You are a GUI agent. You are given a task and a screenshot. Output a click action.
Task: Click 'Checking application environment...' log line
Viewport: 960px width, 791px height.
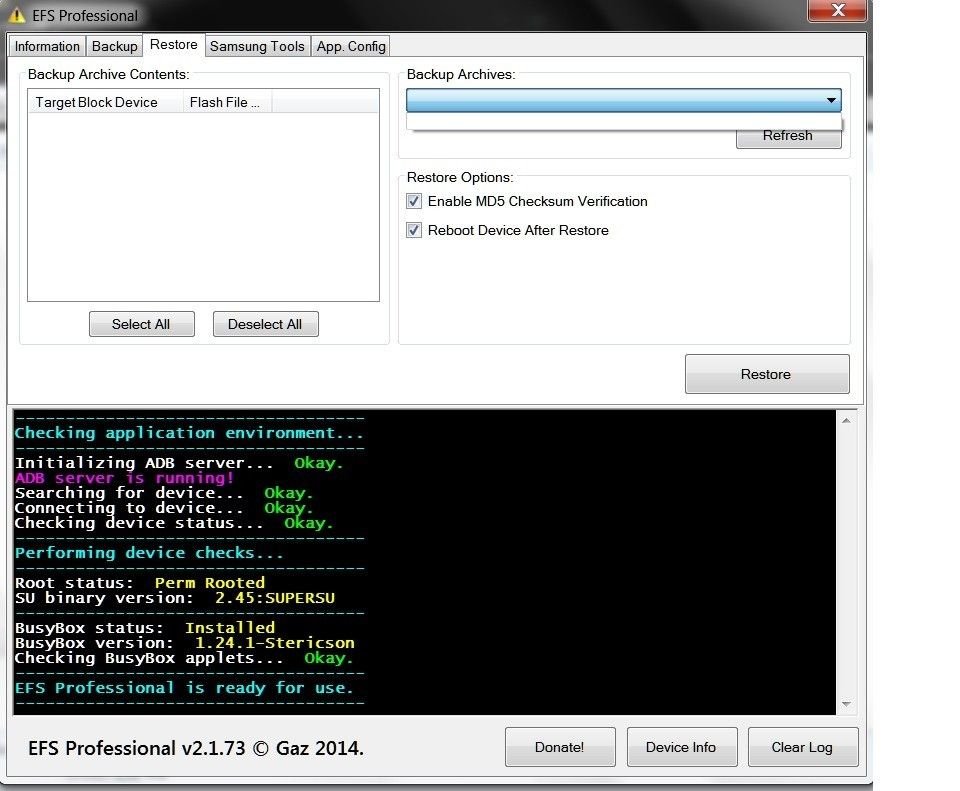(189, 433)
